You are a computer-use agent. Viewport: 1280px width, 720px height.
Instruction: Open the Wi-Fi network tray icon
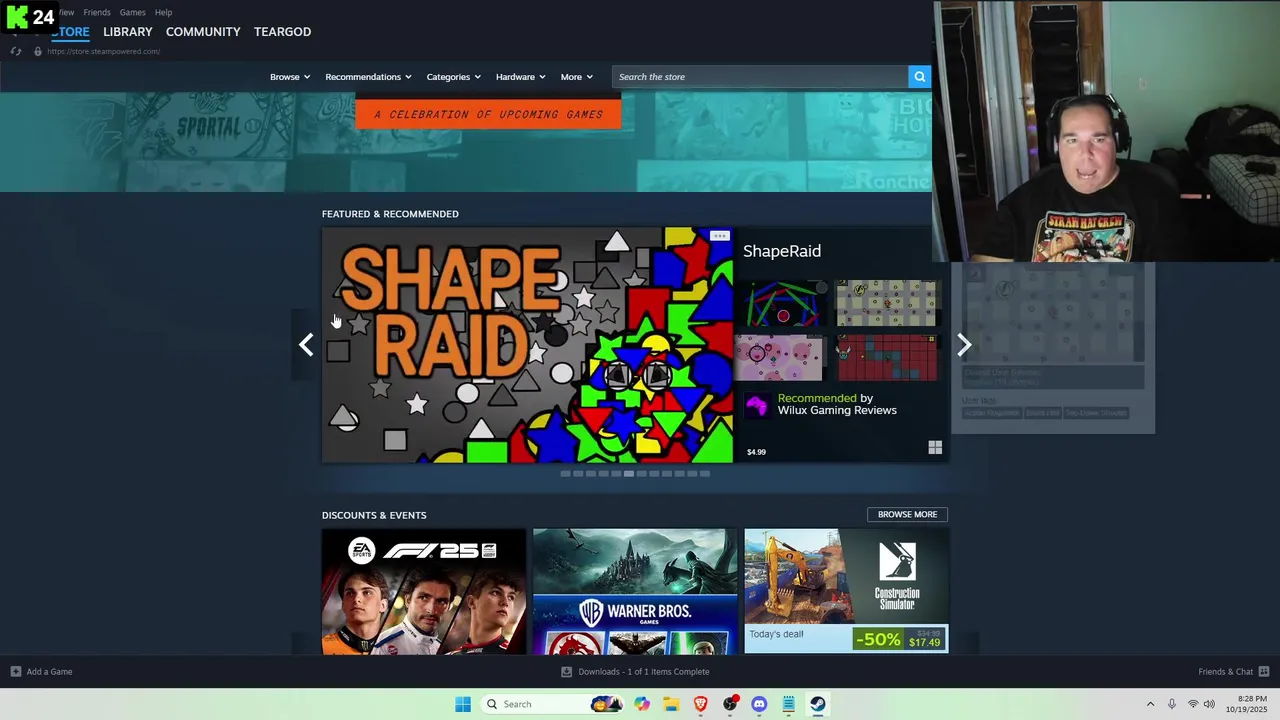pos(1192,704)
